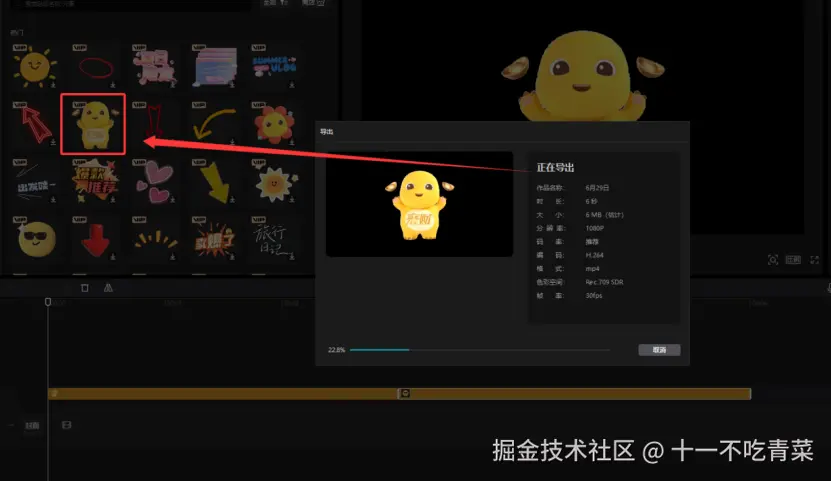Pick the yellow burst lines sticker

pyautogui.click(x=155, y=239)
